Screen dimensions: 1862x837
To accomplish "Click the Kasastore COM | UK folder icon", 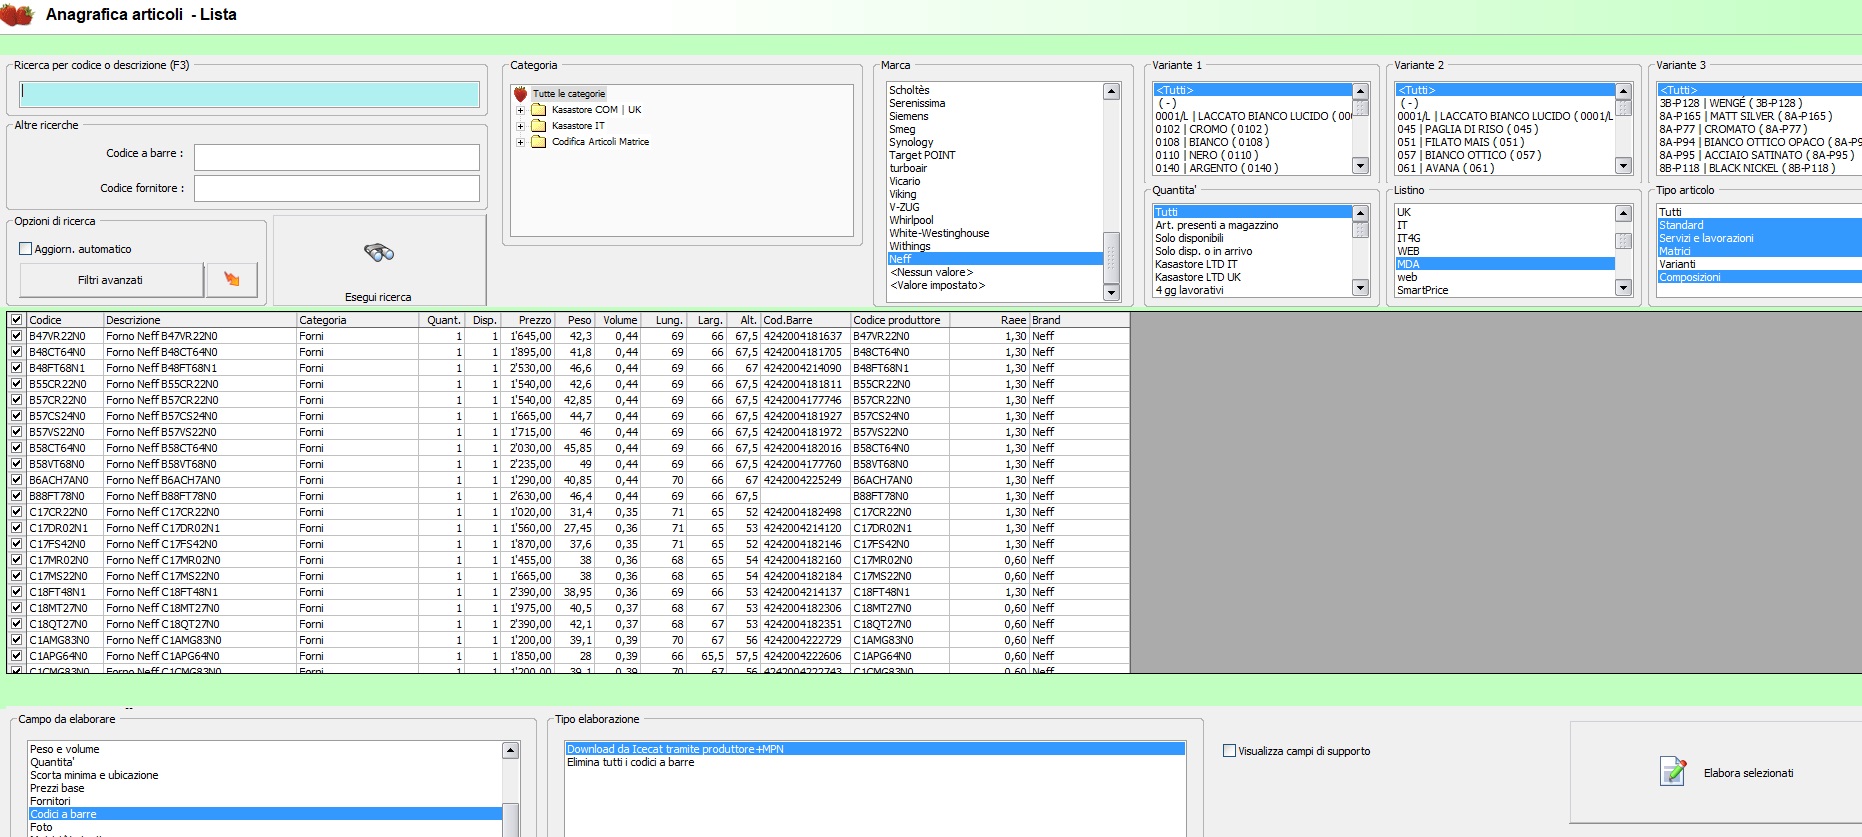I will tap(538, 110).
